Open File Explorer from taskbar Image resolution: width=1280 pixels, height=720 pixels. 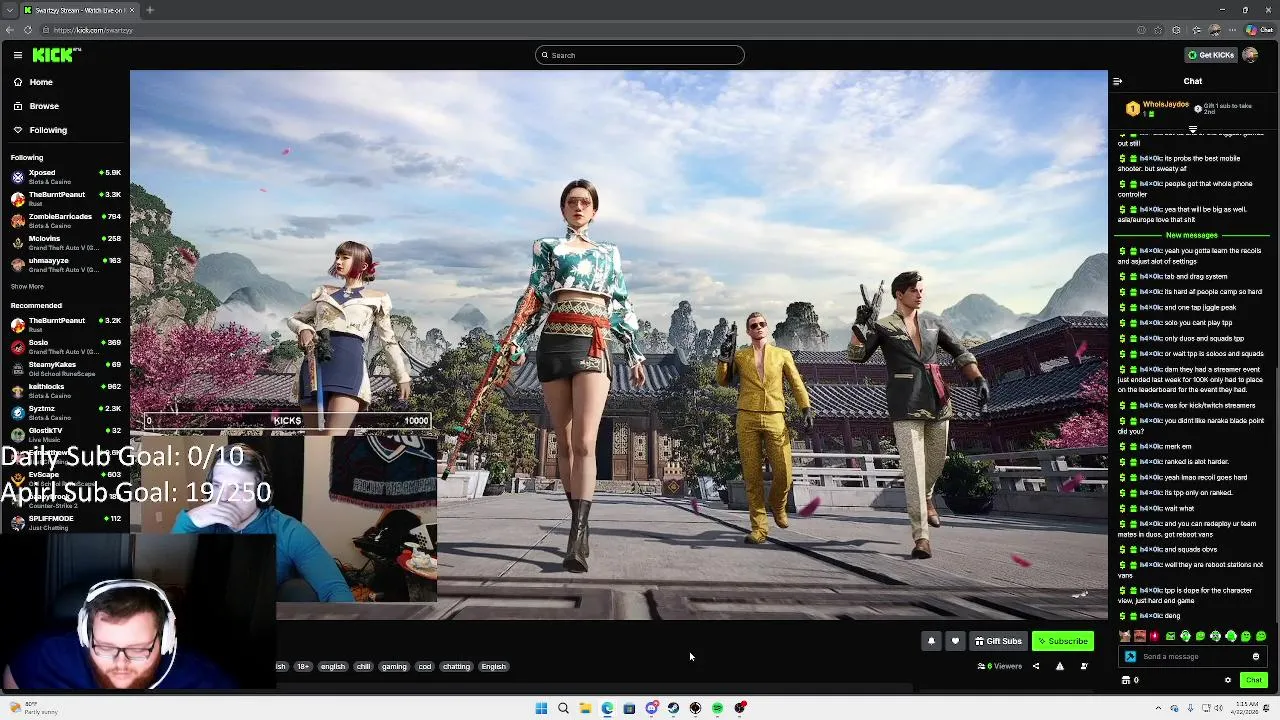(x=585, y=708)
